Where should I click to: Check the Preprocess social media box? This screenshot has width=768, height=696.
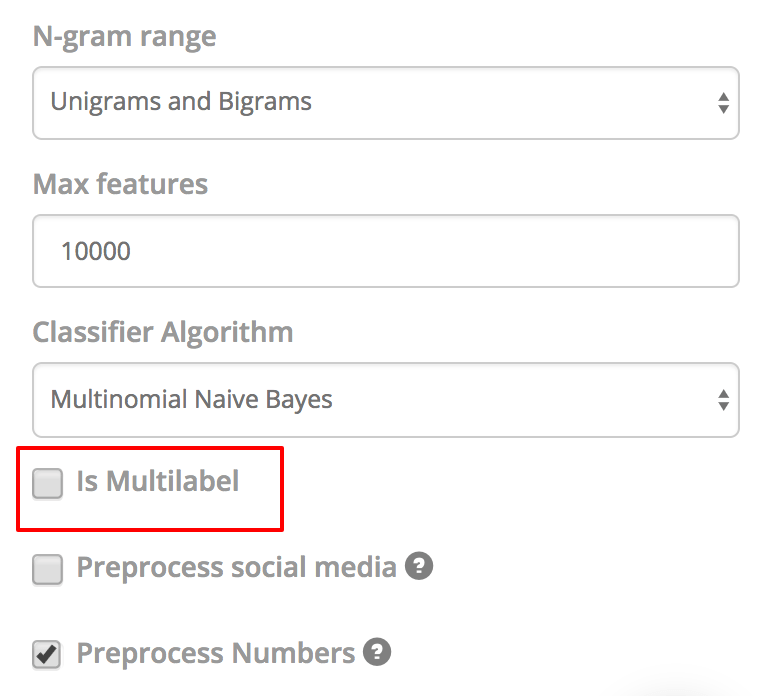[x=47, y=569]
